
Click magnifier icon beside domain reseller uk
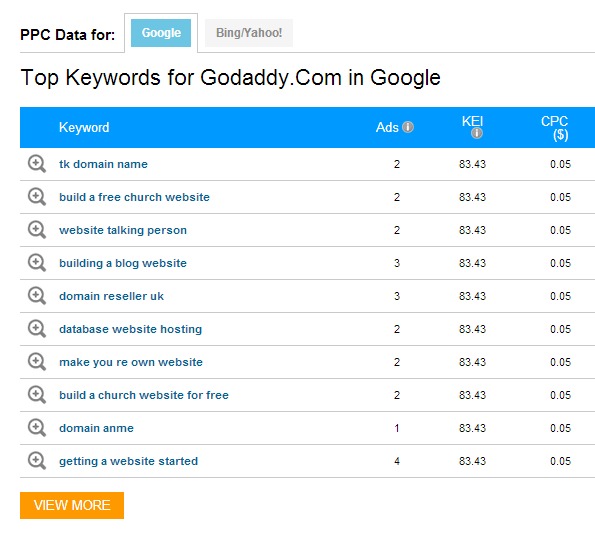(x=37, y=296)
